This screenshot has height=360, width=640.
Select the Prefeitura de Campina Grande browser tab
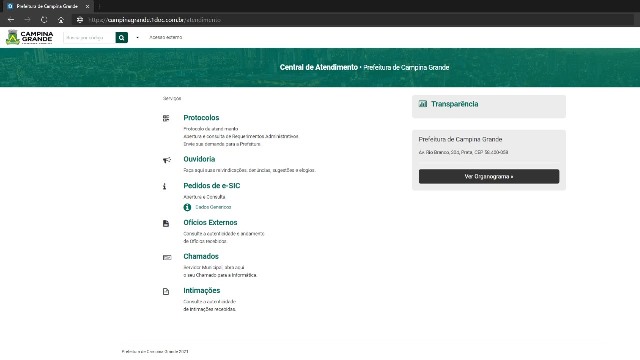[x=47, y=6]
